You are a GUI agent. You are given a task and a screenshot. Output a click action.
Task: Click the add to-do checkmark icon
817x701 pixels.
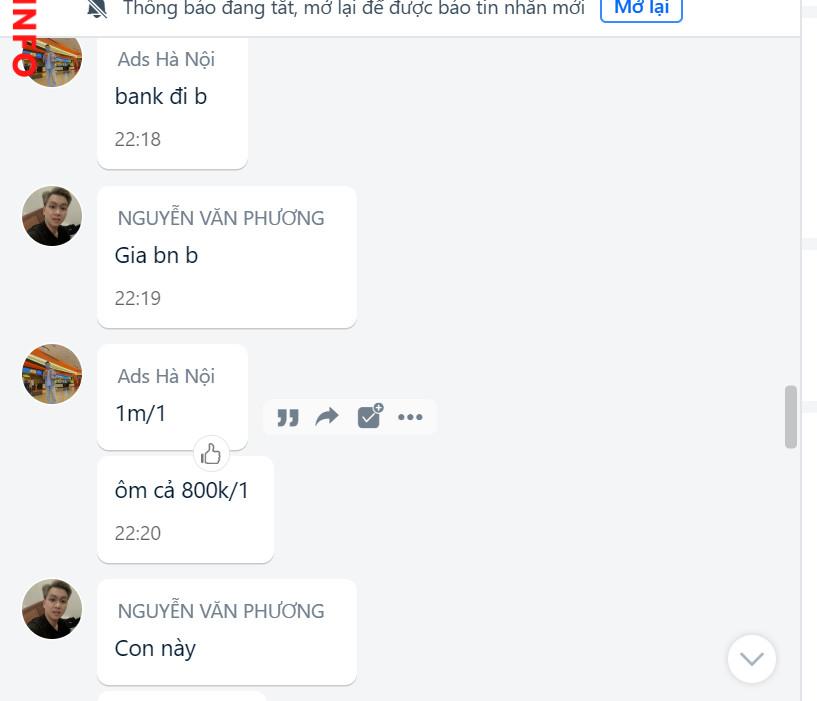(x=370, y=416)
